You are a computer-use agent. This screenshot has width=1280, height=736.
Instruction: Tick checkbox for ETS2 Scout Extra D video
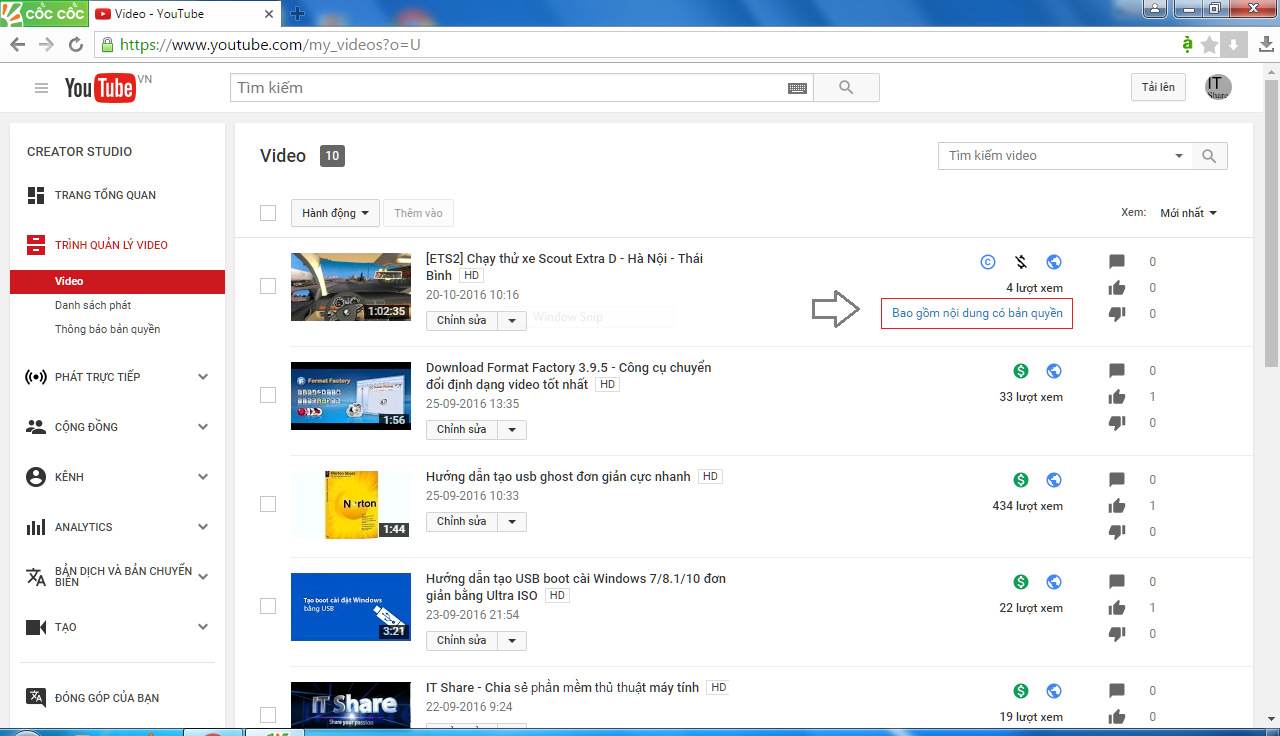(268, 286)
